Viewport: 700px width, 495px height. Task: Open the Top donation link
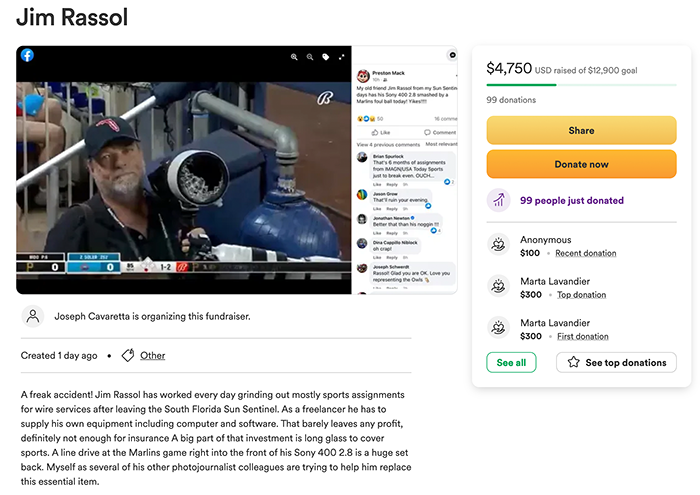(x=581, y=295)
